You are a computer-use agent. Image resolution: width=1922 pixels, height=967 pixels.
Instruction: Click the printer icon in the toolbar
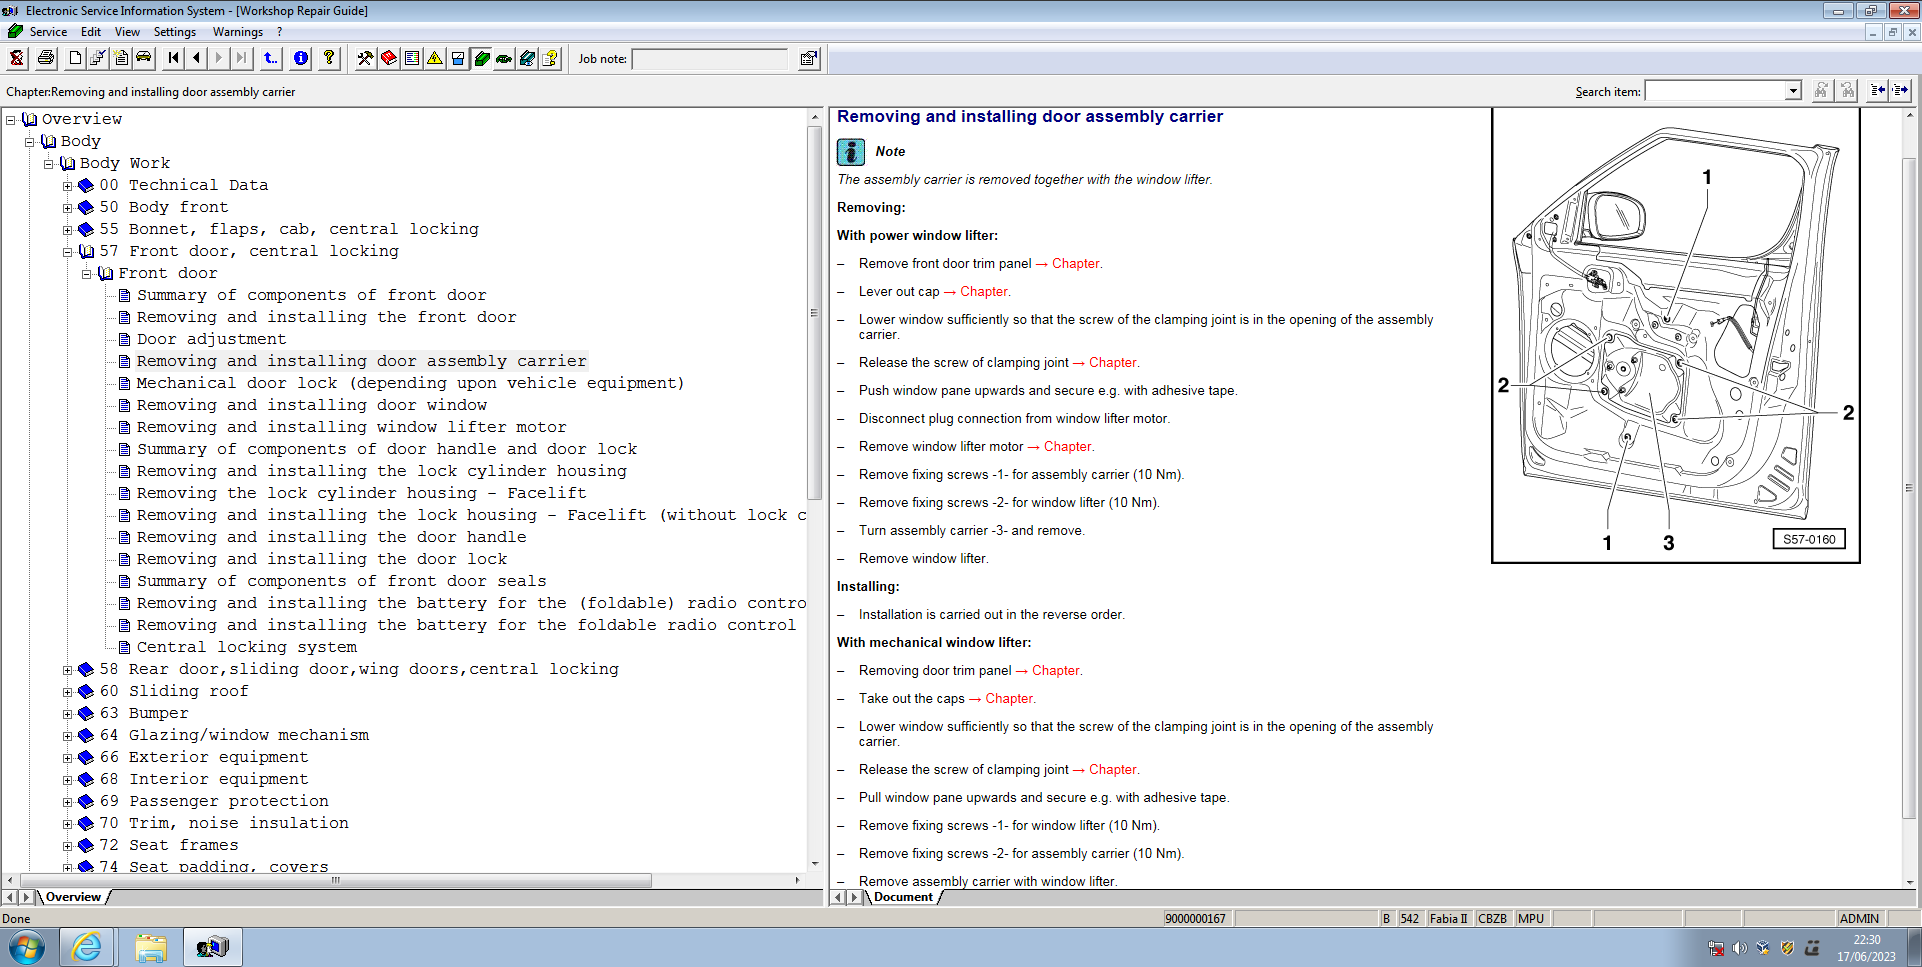pyautogui.click(x=46, y=58)
